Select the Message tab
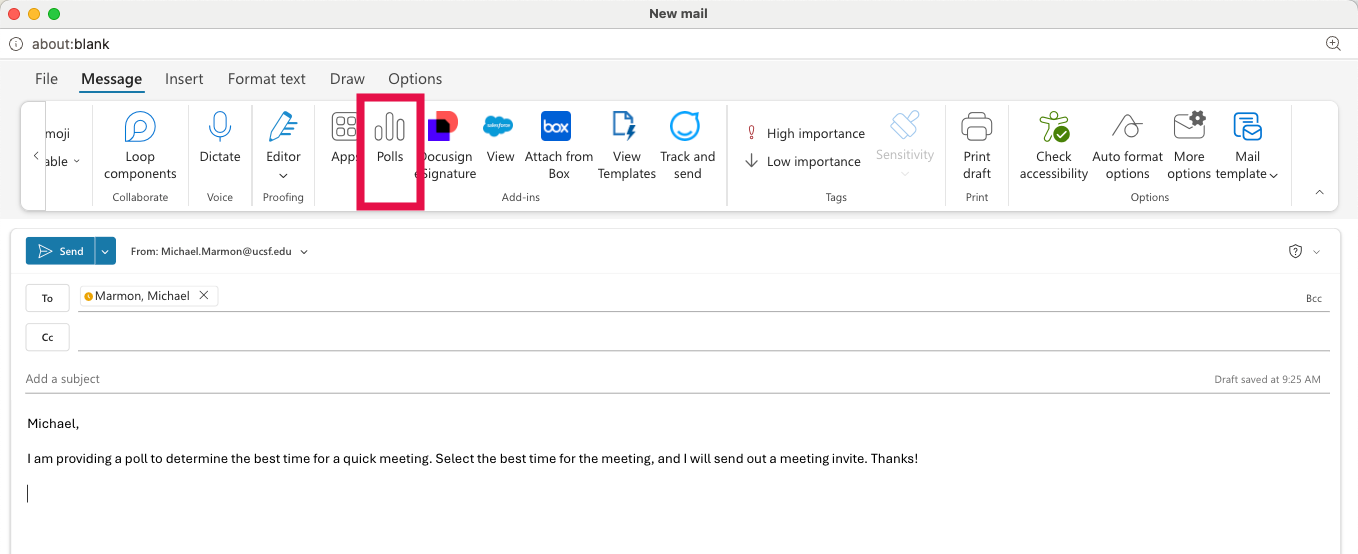This screenshot has width=1358, height=554. pyautogui.click(x=112, y=79)
